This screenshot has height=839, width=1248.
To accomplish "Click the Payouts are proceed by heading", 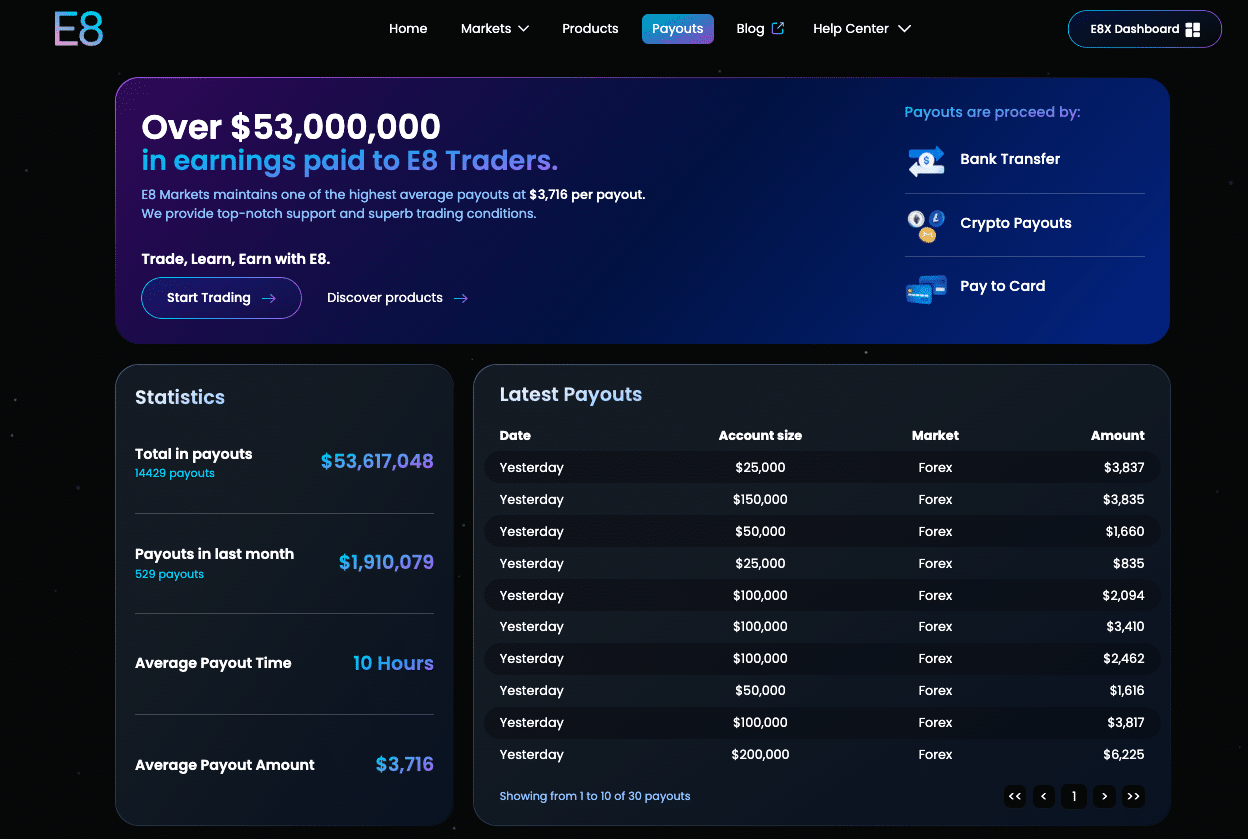I will tap(992, 112).
